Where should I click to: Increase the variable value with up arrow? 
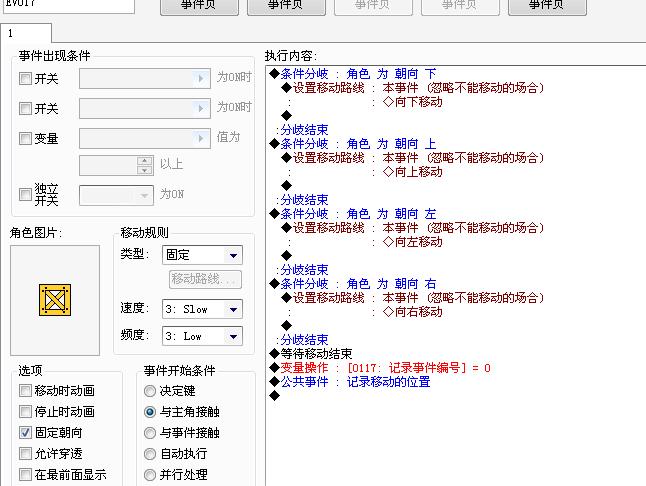[145, 161]
